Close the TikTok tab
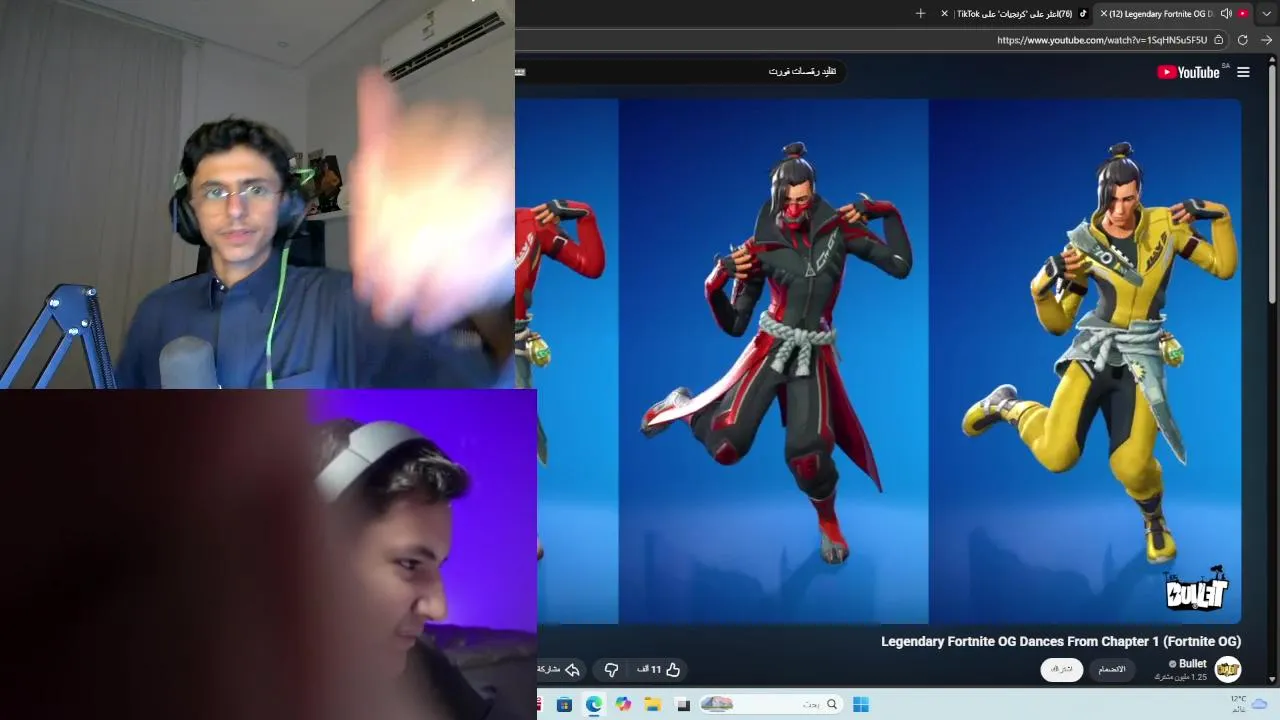This screenshot has height=720, width=1280. [x=944, y=14]
